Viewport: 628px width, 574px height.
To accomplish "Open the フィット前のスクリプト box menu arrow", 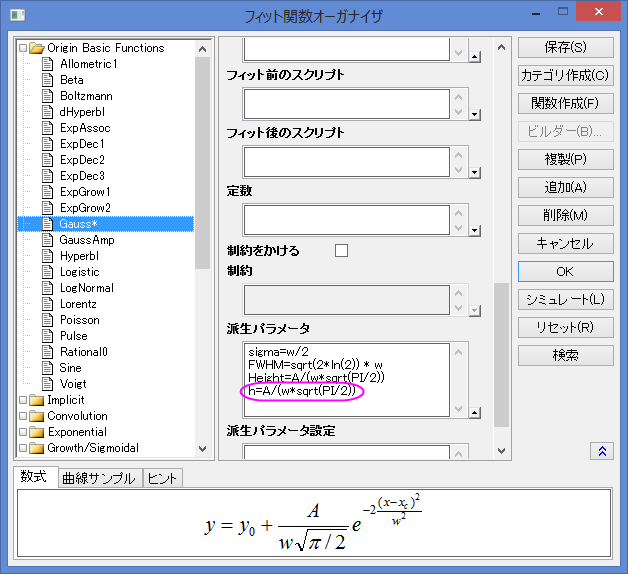I will 475,115.
